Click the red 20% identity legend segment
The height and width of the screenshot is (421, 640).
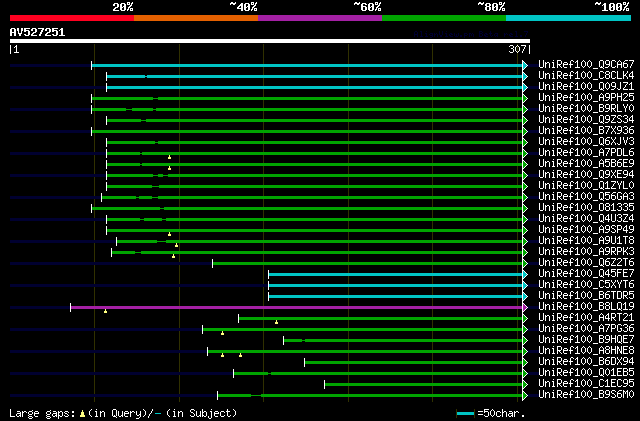pyautogui.click(x=72, y=18)
